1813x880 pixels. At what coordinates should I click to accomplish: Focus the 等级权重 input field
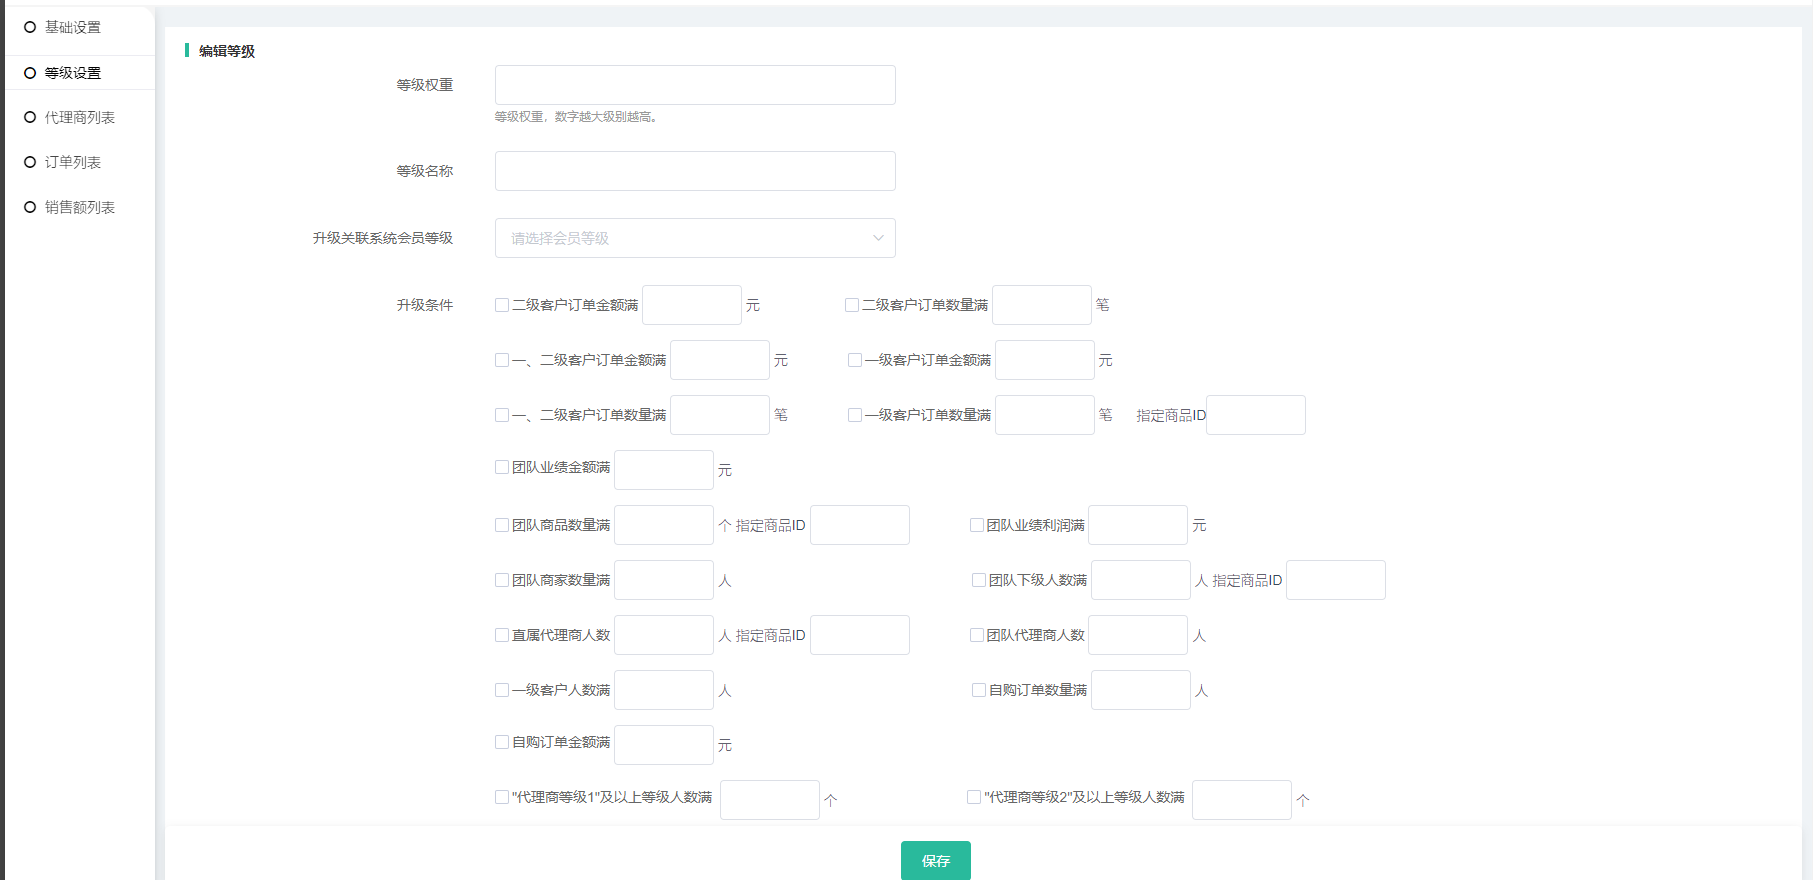tap(694, 85)
